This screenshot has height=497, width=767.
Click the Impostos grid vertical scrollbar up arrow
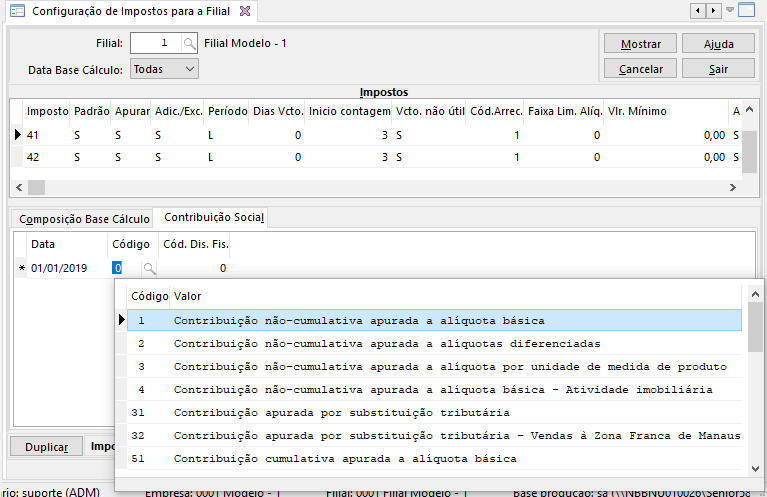click(x=749, y=110)
